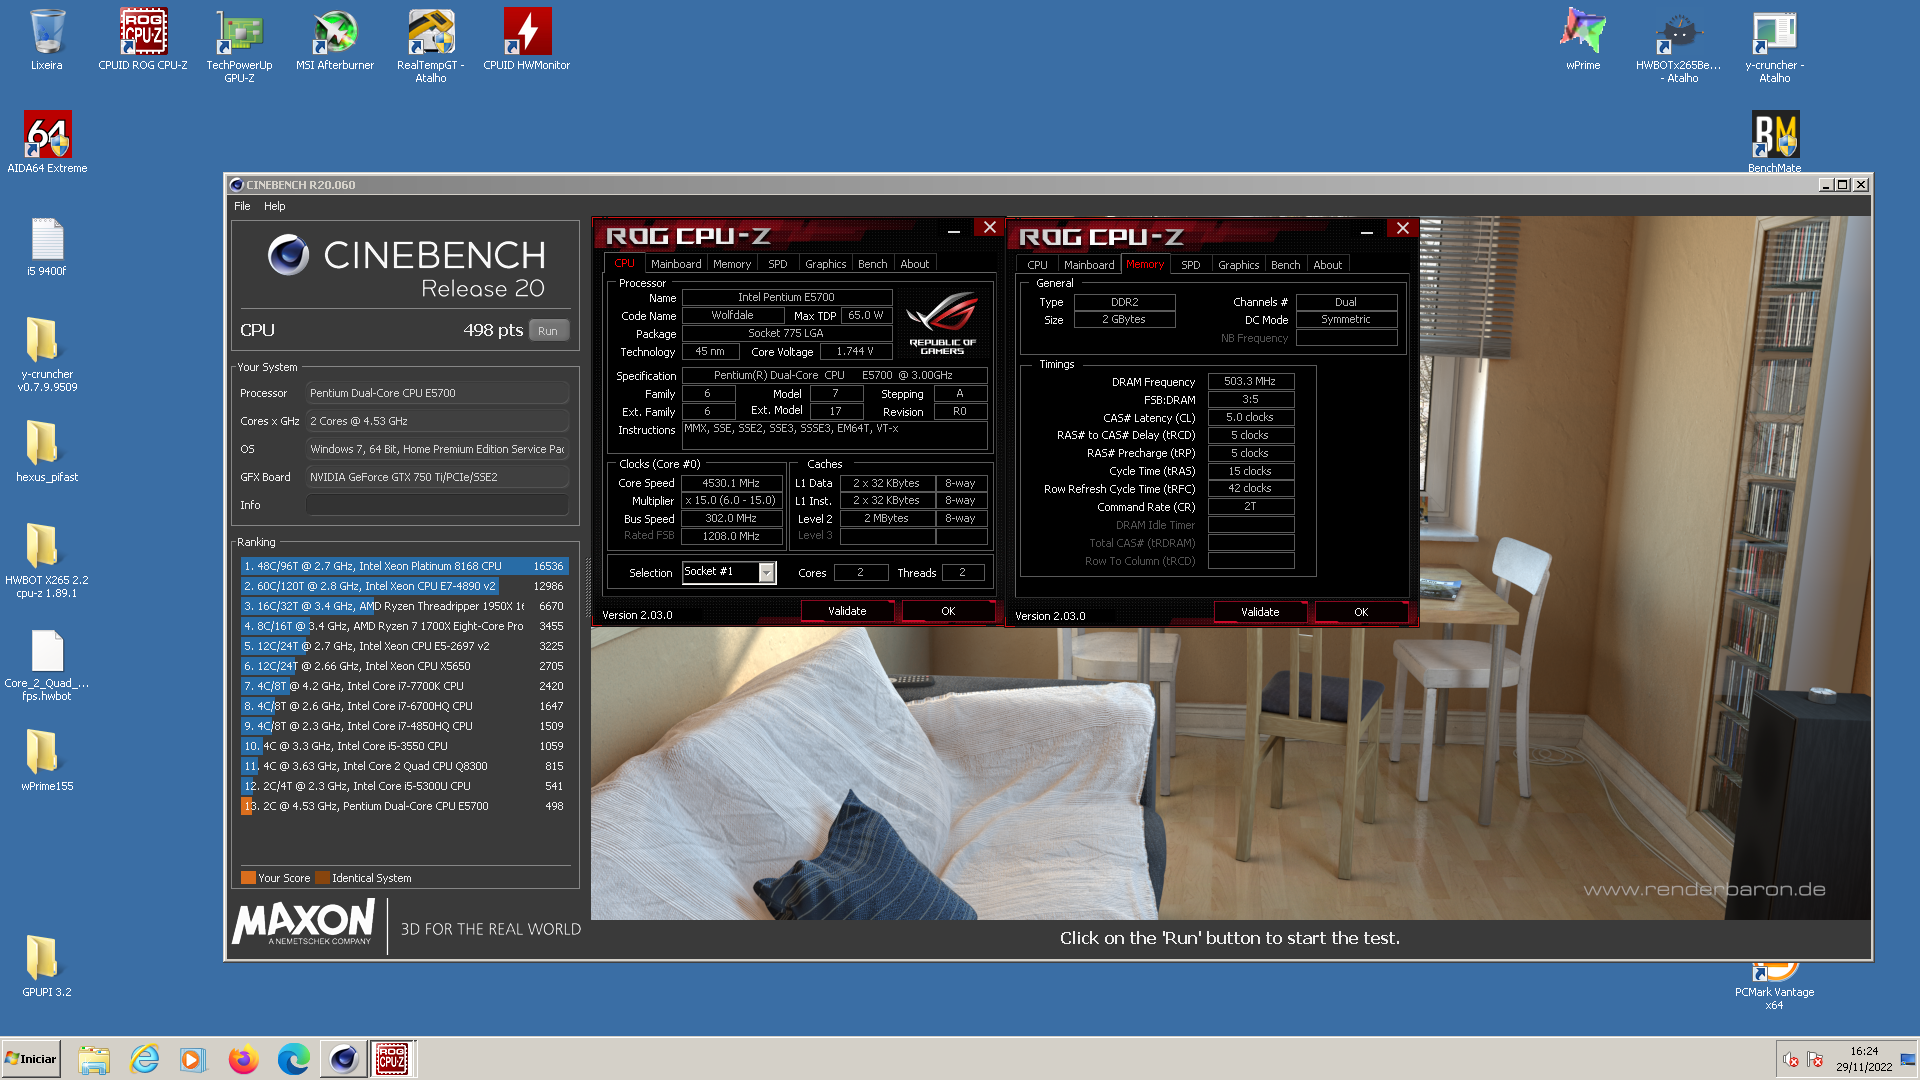
Task: Select ranking row Ryzen Threadripper 1950X
Action: (x=404, y=606)
